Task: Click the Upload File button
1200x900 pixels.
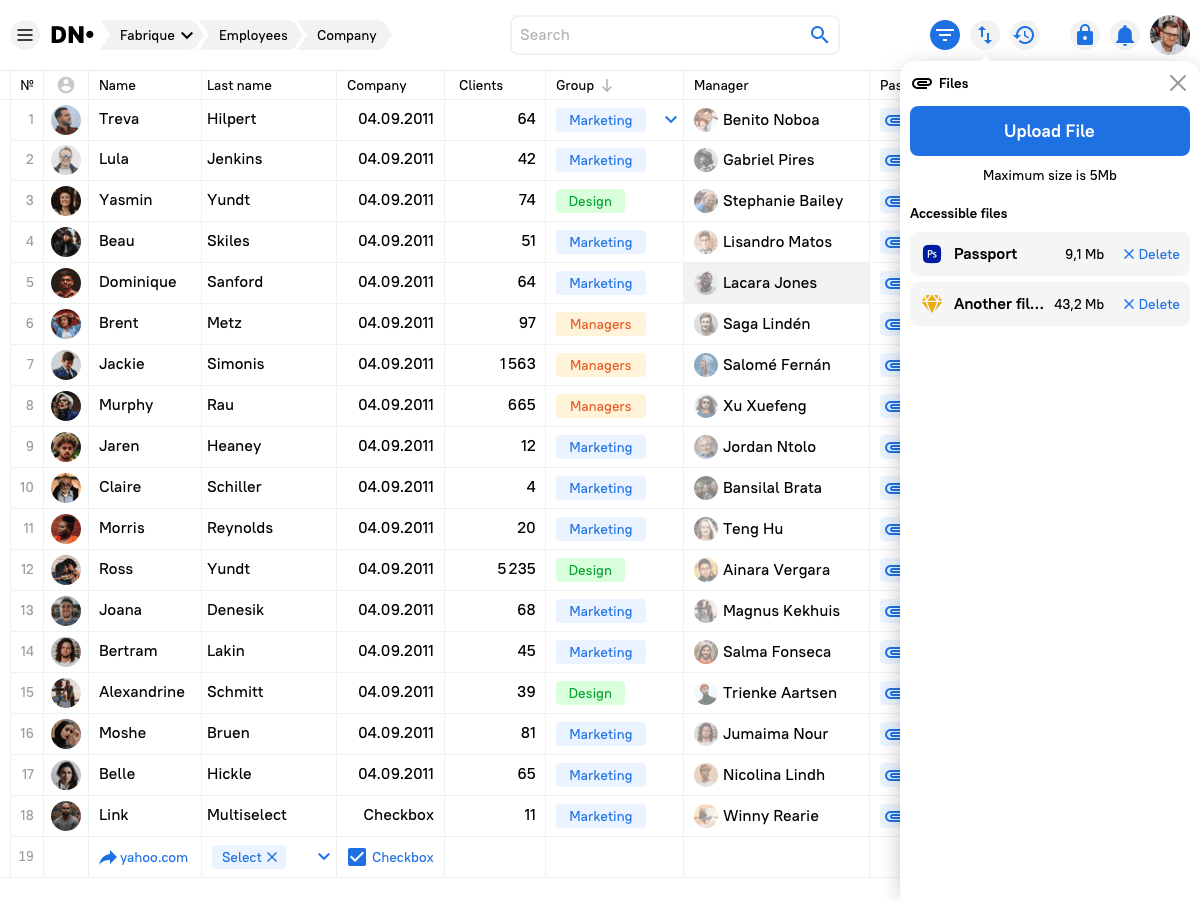Action: tap(1050, 131)
